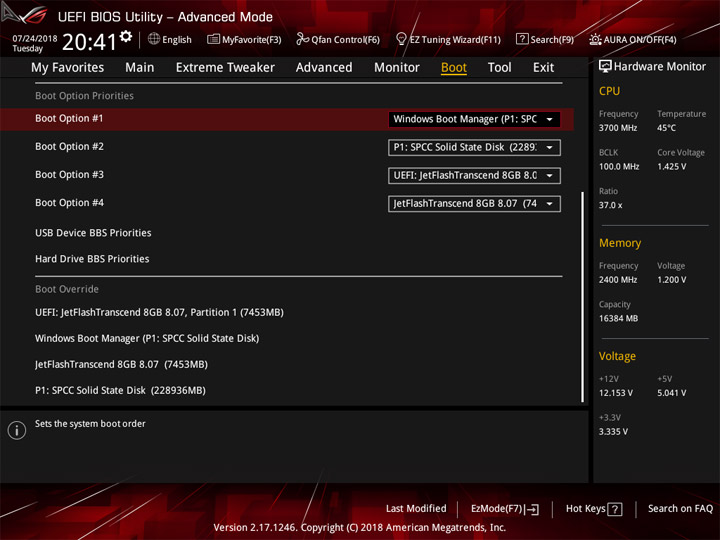Click memory capacity value 16384 MB

pos(619,319)
